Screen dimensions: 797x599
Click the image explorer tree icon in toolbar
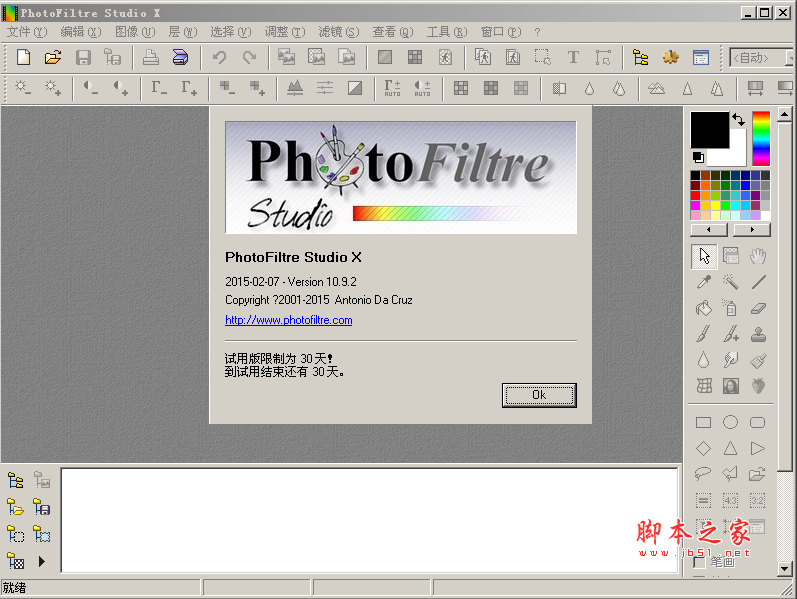tap(640, 57)
